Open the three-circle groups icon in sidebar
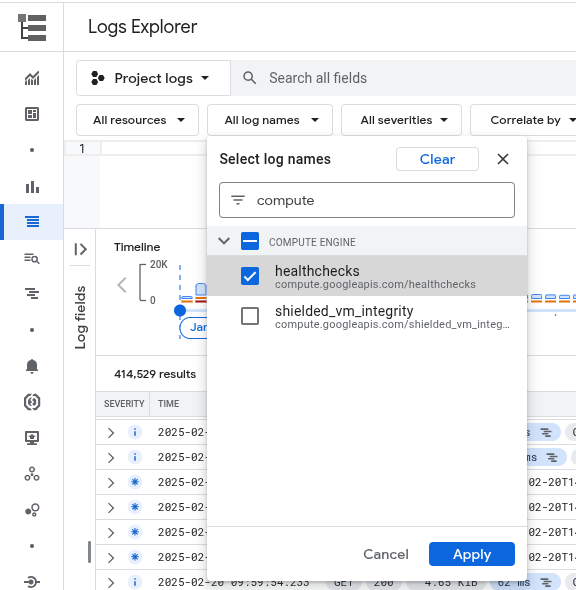 point(32,474)
